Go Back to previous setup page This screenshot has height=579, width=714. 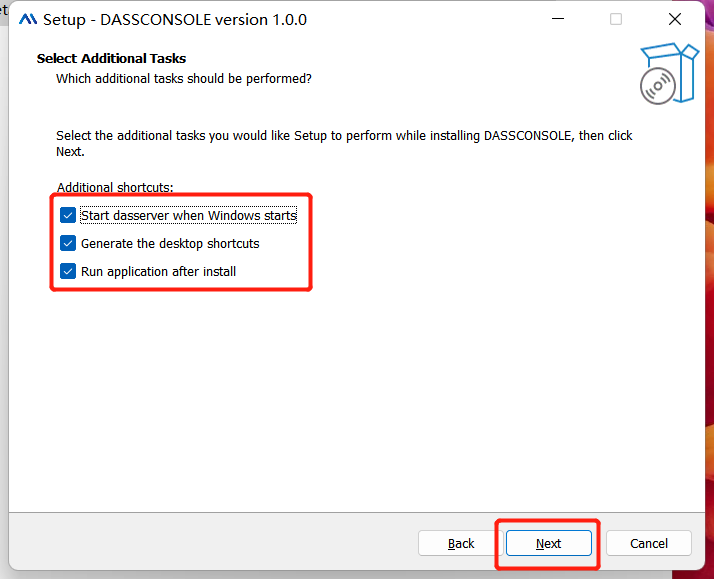460,543
